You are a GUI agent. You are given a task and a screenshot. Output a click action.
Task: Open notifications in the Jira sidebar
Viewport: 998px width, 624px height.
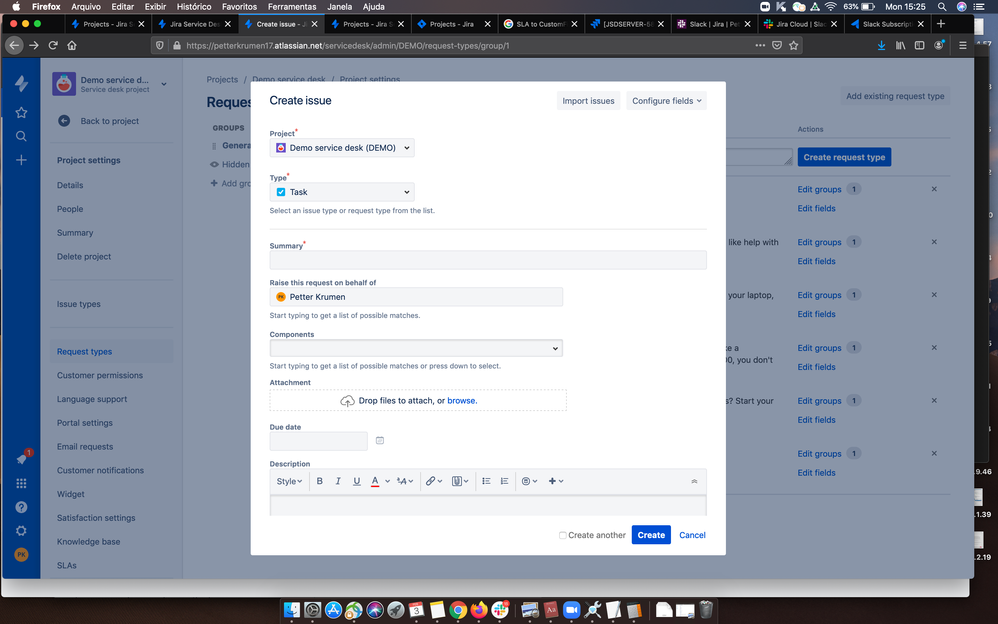[x=22, y=458]
